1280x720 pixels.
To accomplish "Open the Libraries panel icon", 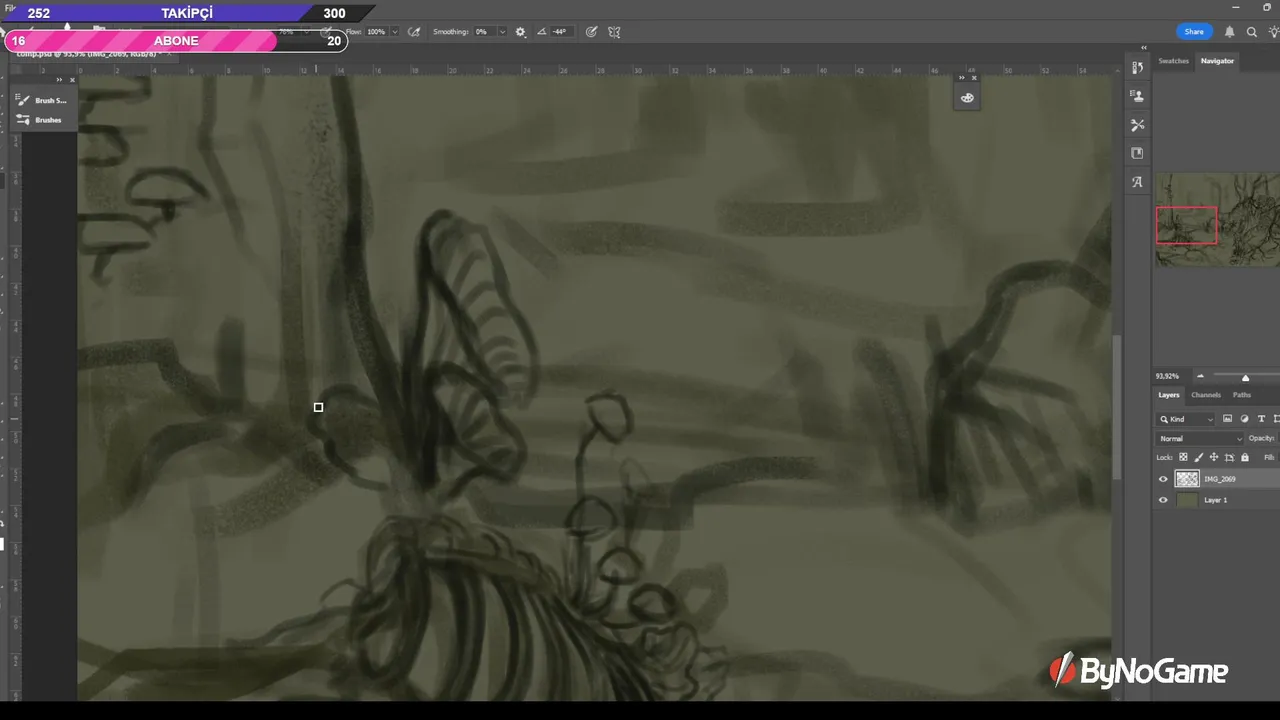I will [x=1137, y=153].
